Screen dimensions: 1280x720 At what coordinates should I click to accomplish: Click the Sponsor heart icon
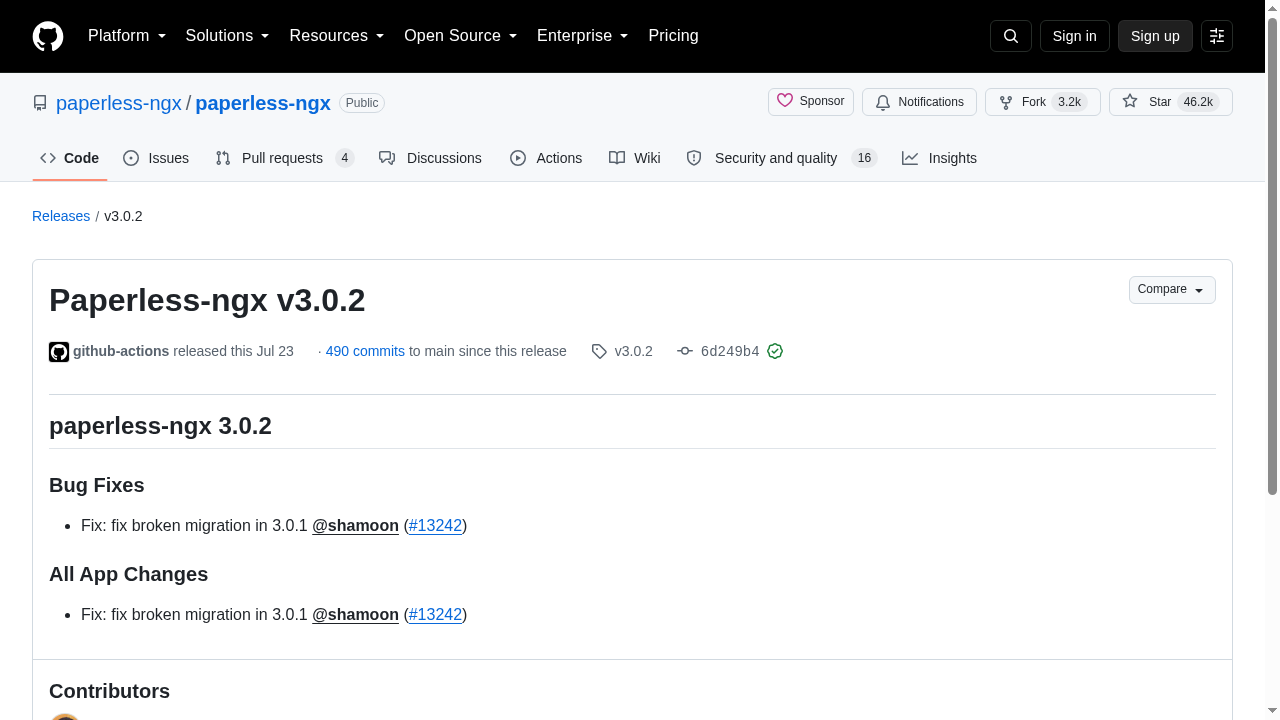[785, 101]
